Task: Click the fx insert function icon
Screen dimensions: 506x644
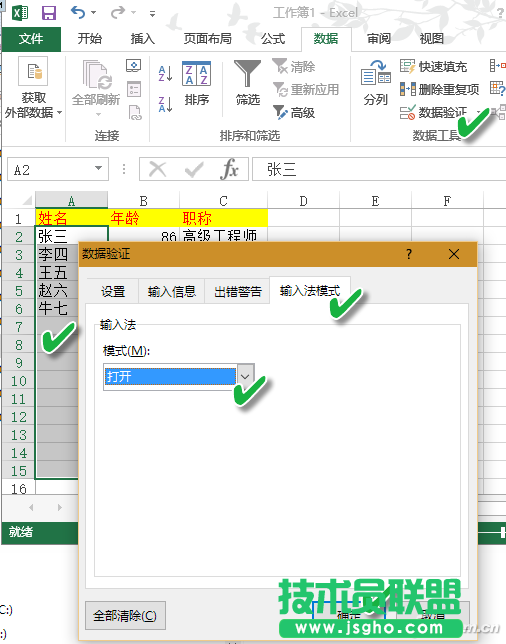Action: click(x=229, y=169)
